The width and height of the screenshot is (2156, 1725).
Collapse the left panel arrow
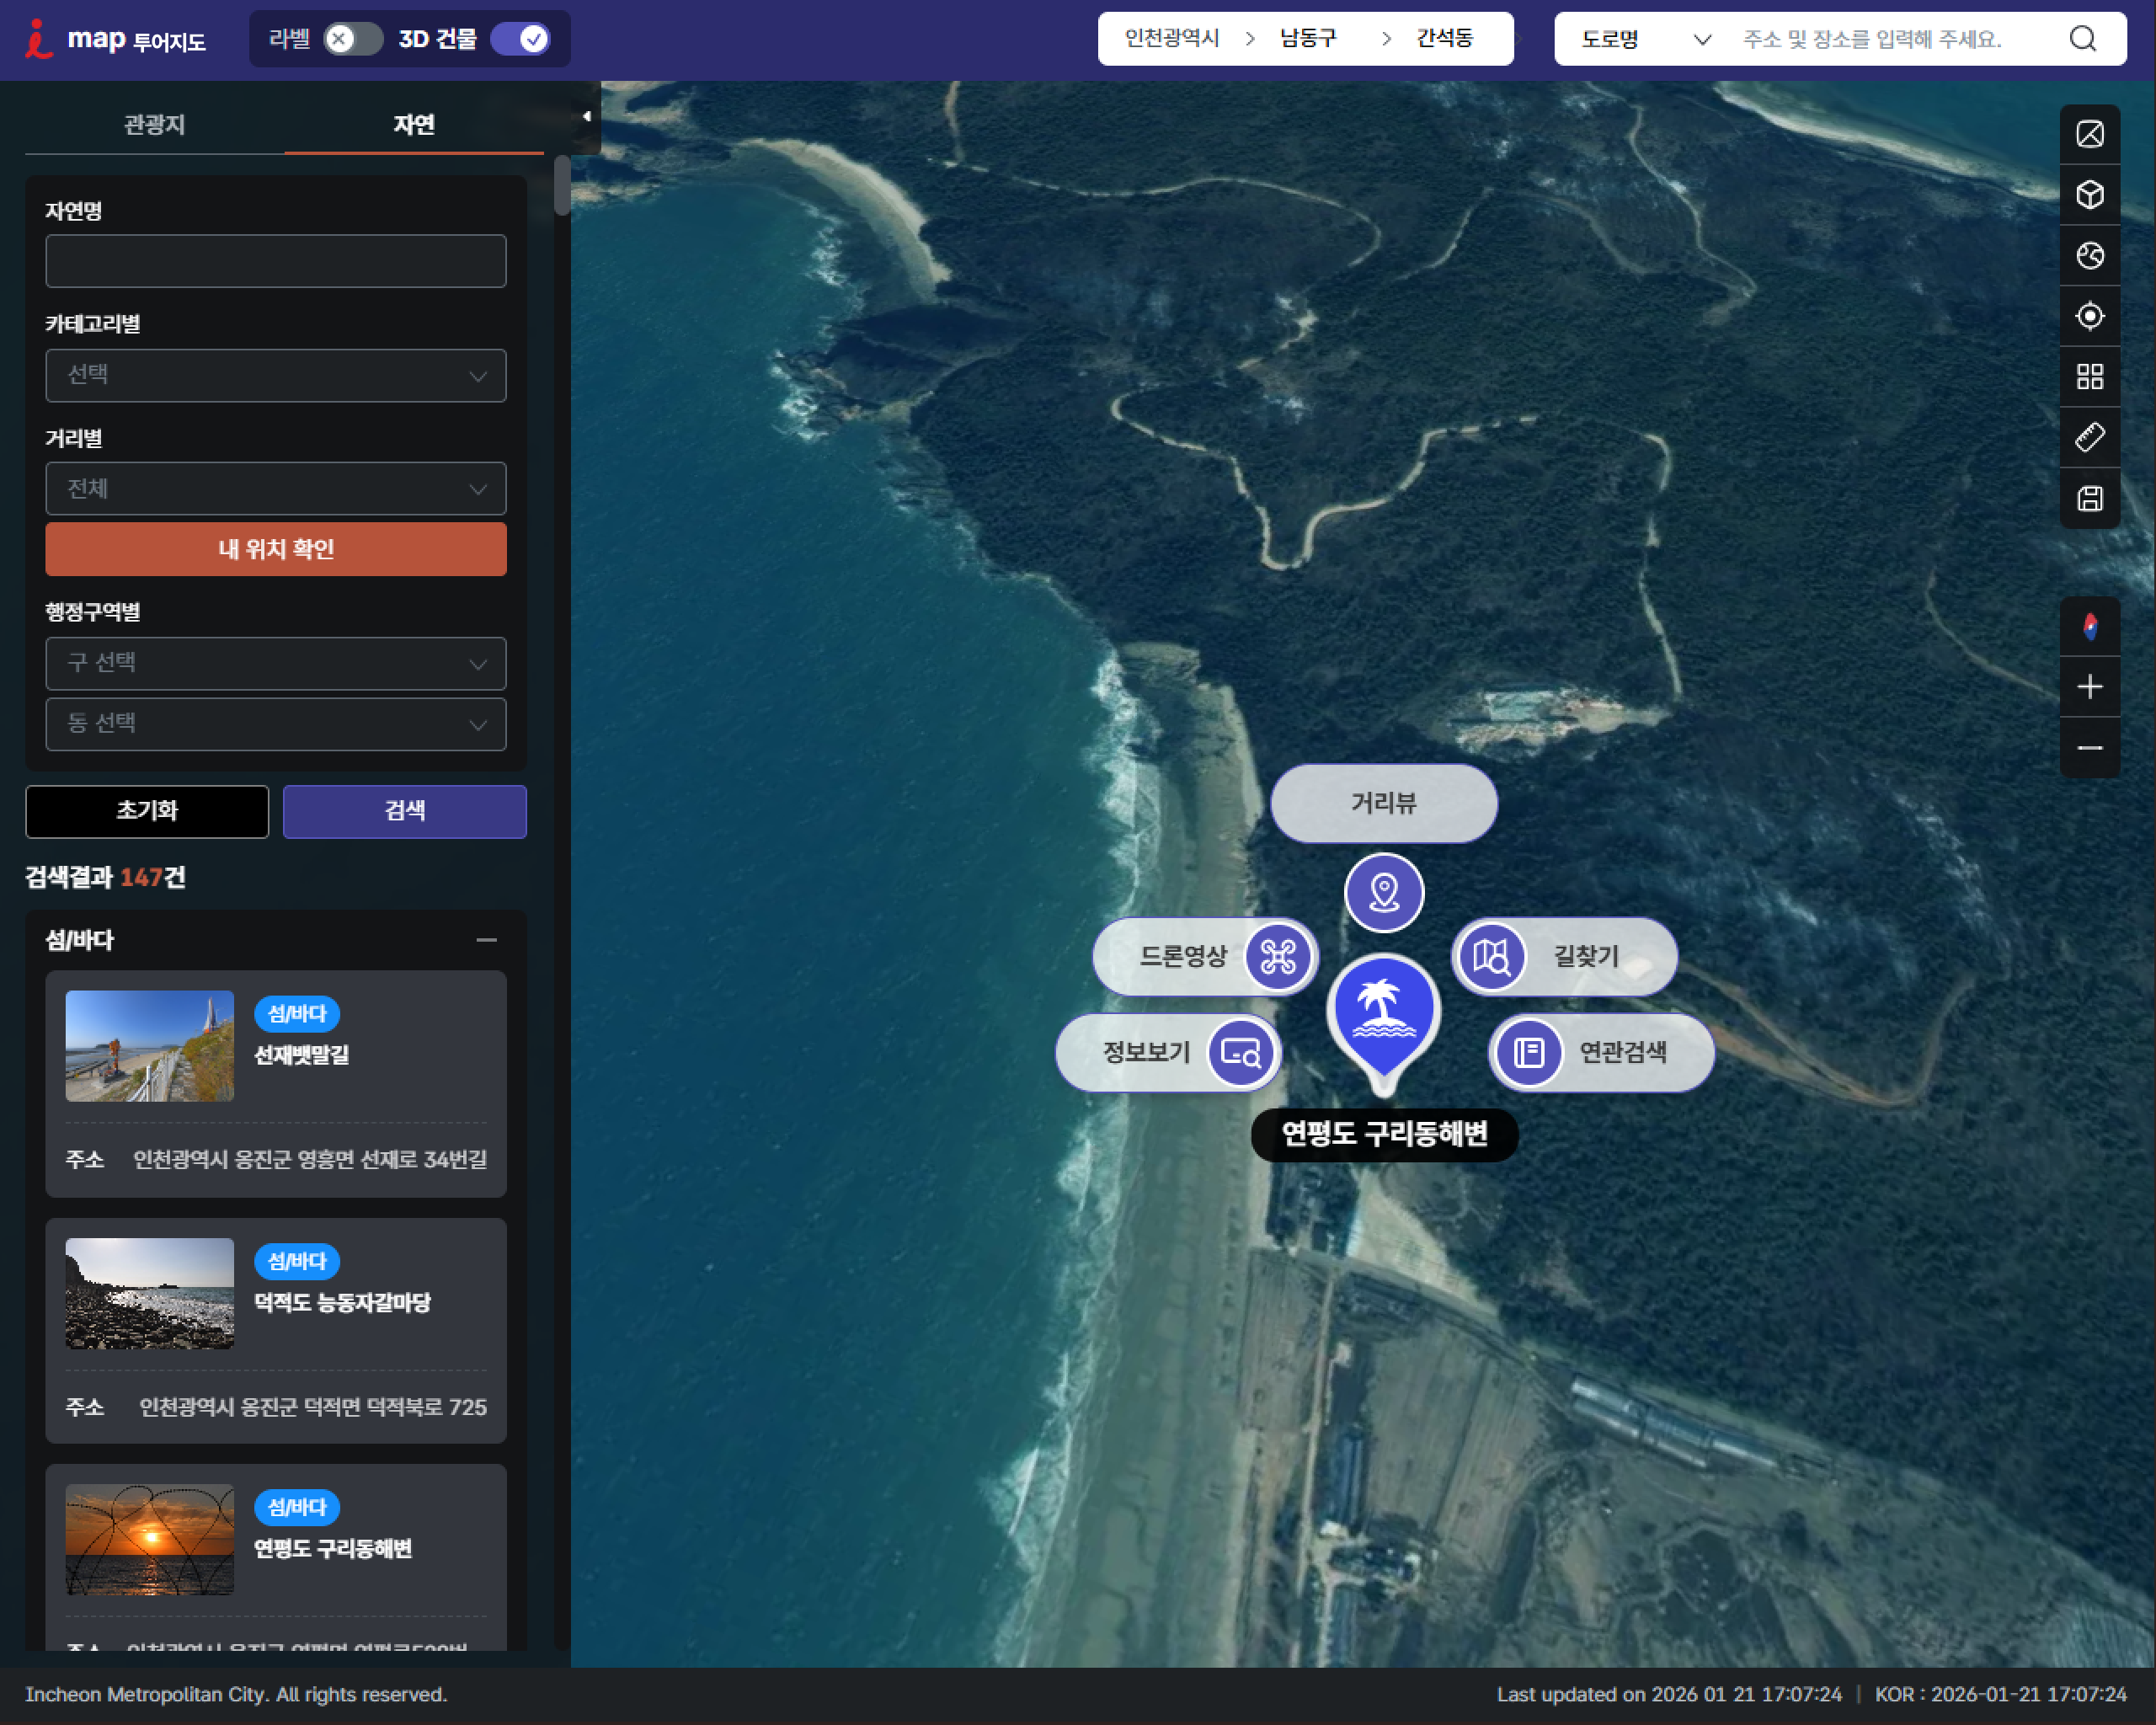pos(587,117)
